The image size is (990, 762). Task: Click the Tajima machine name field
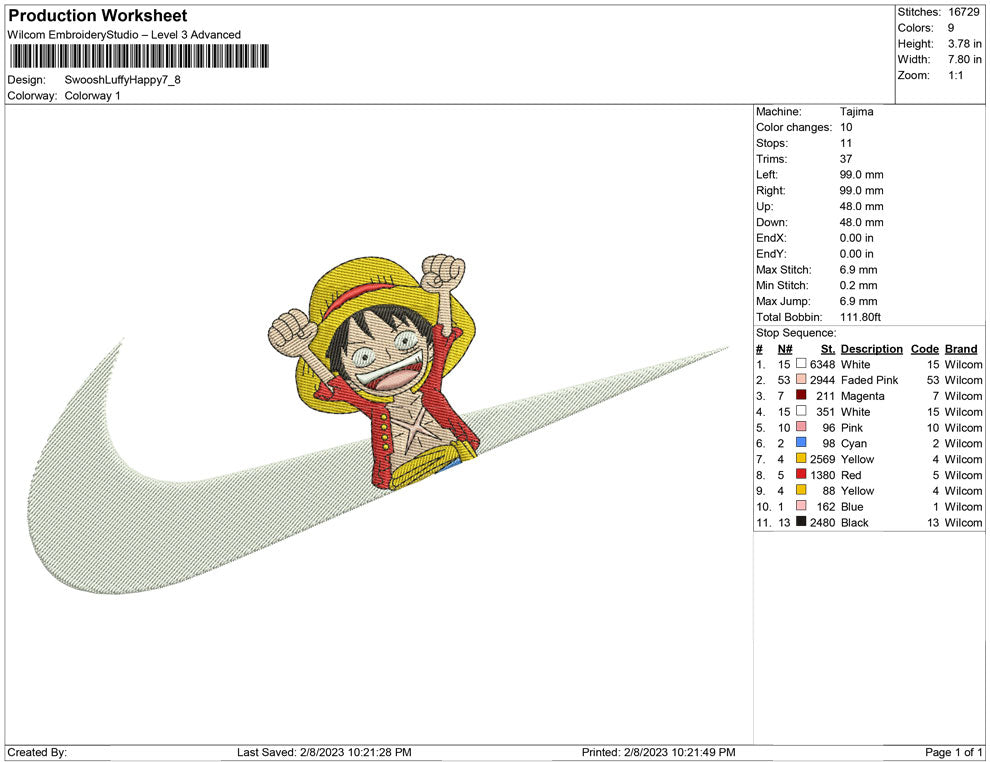[857, 111]
